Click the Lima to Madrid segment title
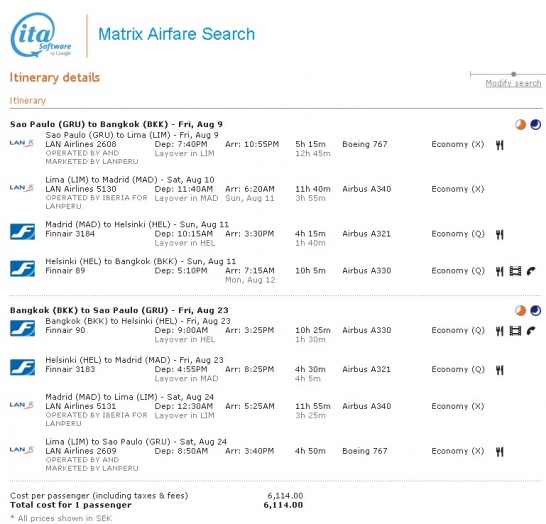The height and width of the screenshot is (524, 546). (x=130, y=180)
